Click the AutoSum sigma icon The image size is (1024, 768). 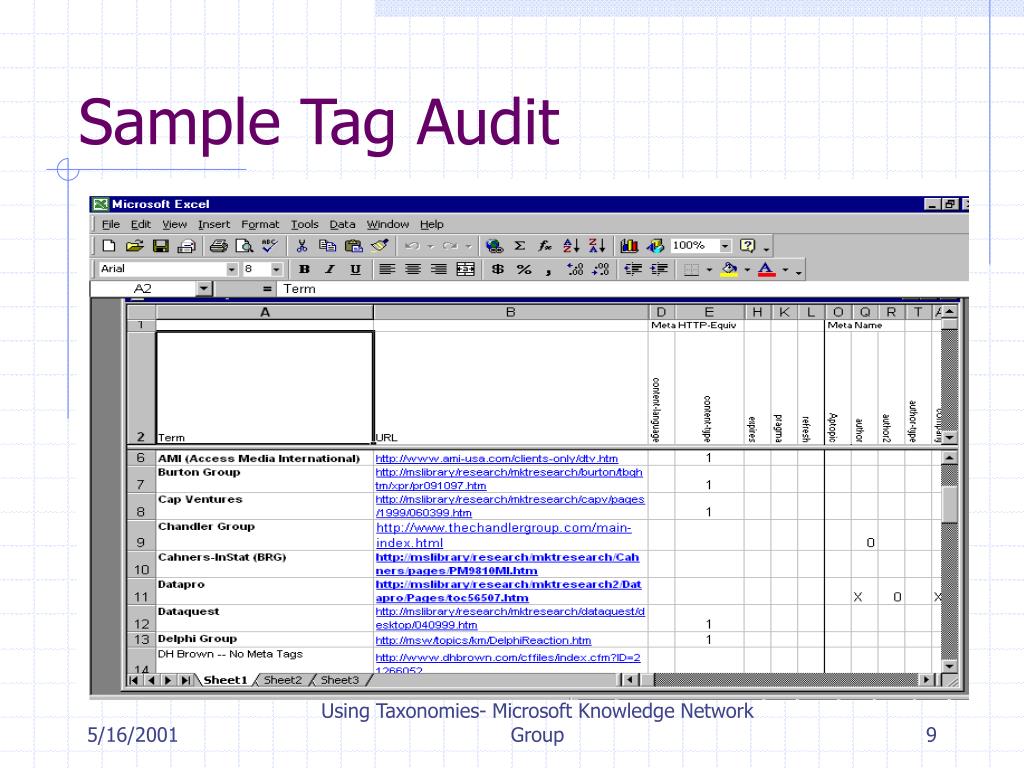click(520, 246)
